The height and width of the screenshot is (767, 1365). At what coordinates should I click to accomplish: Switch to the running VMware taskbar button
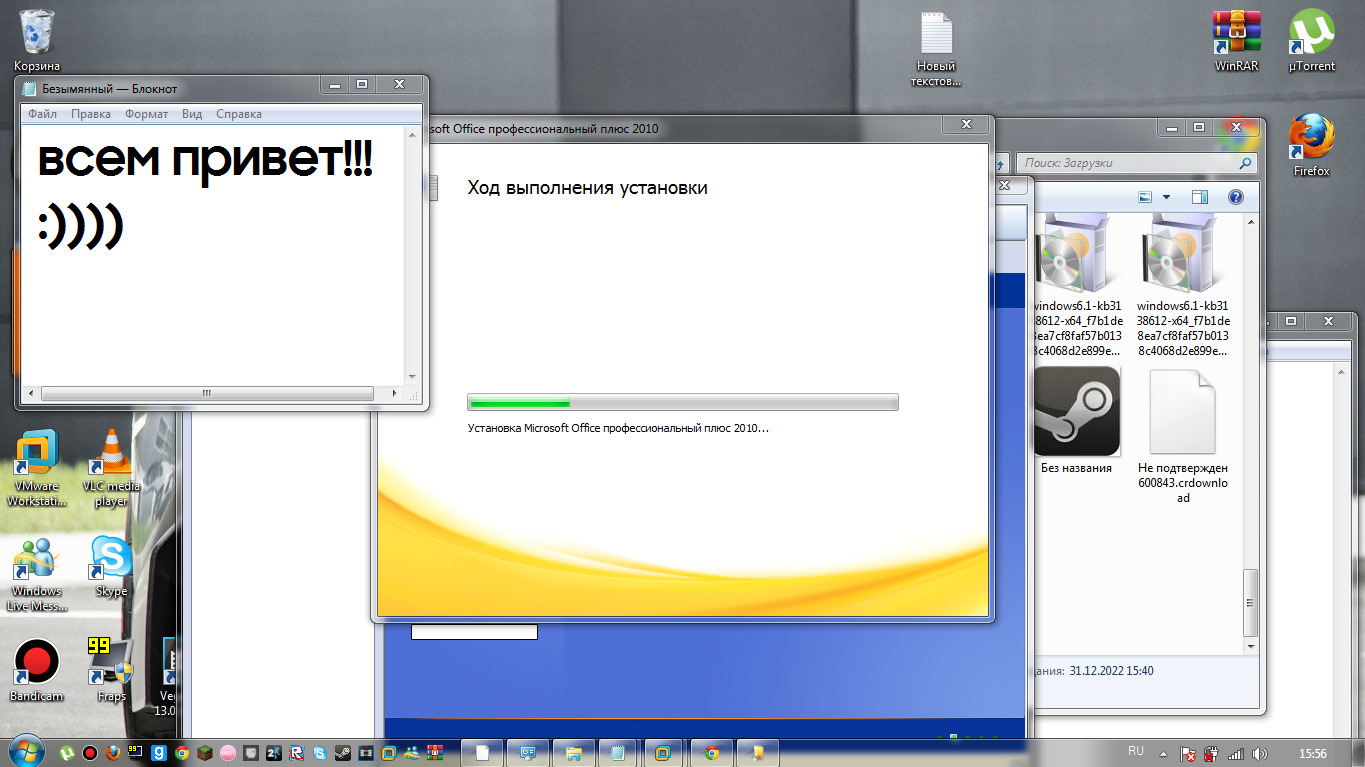pos(665,752)
